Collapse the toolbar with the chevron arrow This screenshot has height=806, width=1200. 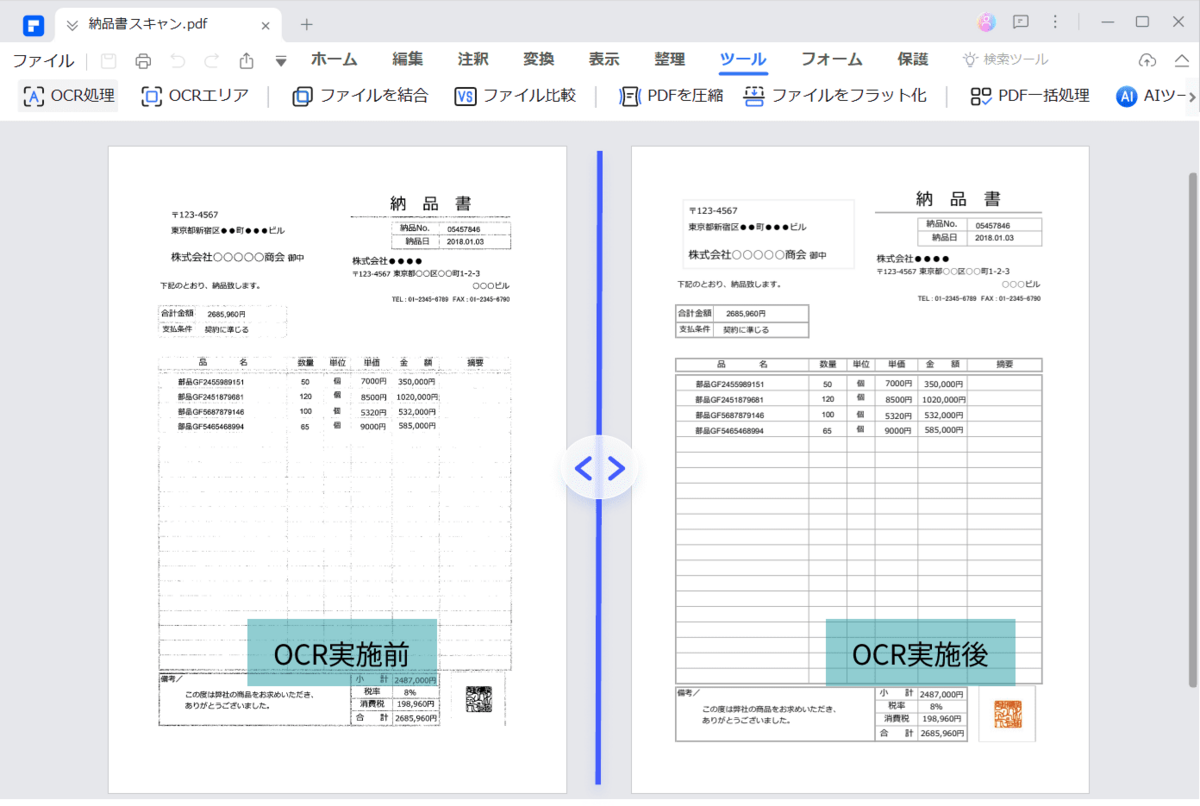pyautogui.click(x=1181, y=60)
